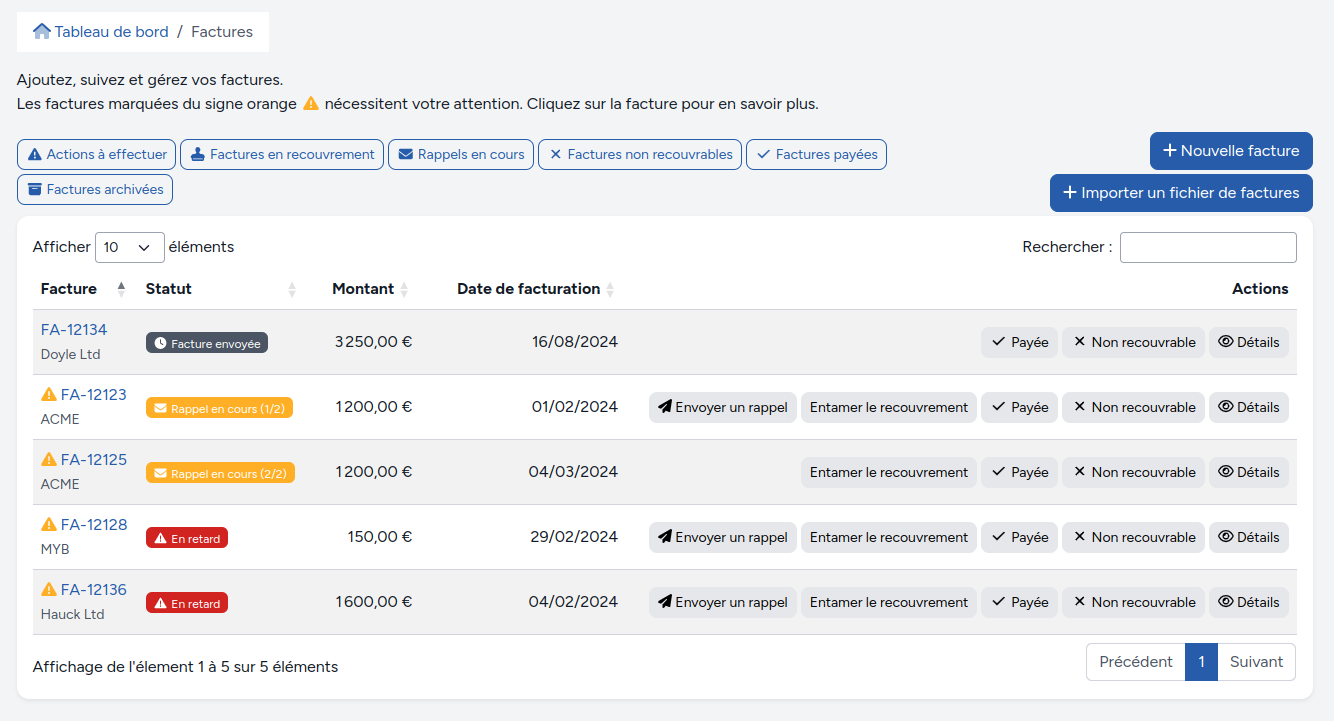Click the X icon of FA-12136 Non recouvrable
The height and width of the screenshot is (721, 1334).
[1079, 602]
